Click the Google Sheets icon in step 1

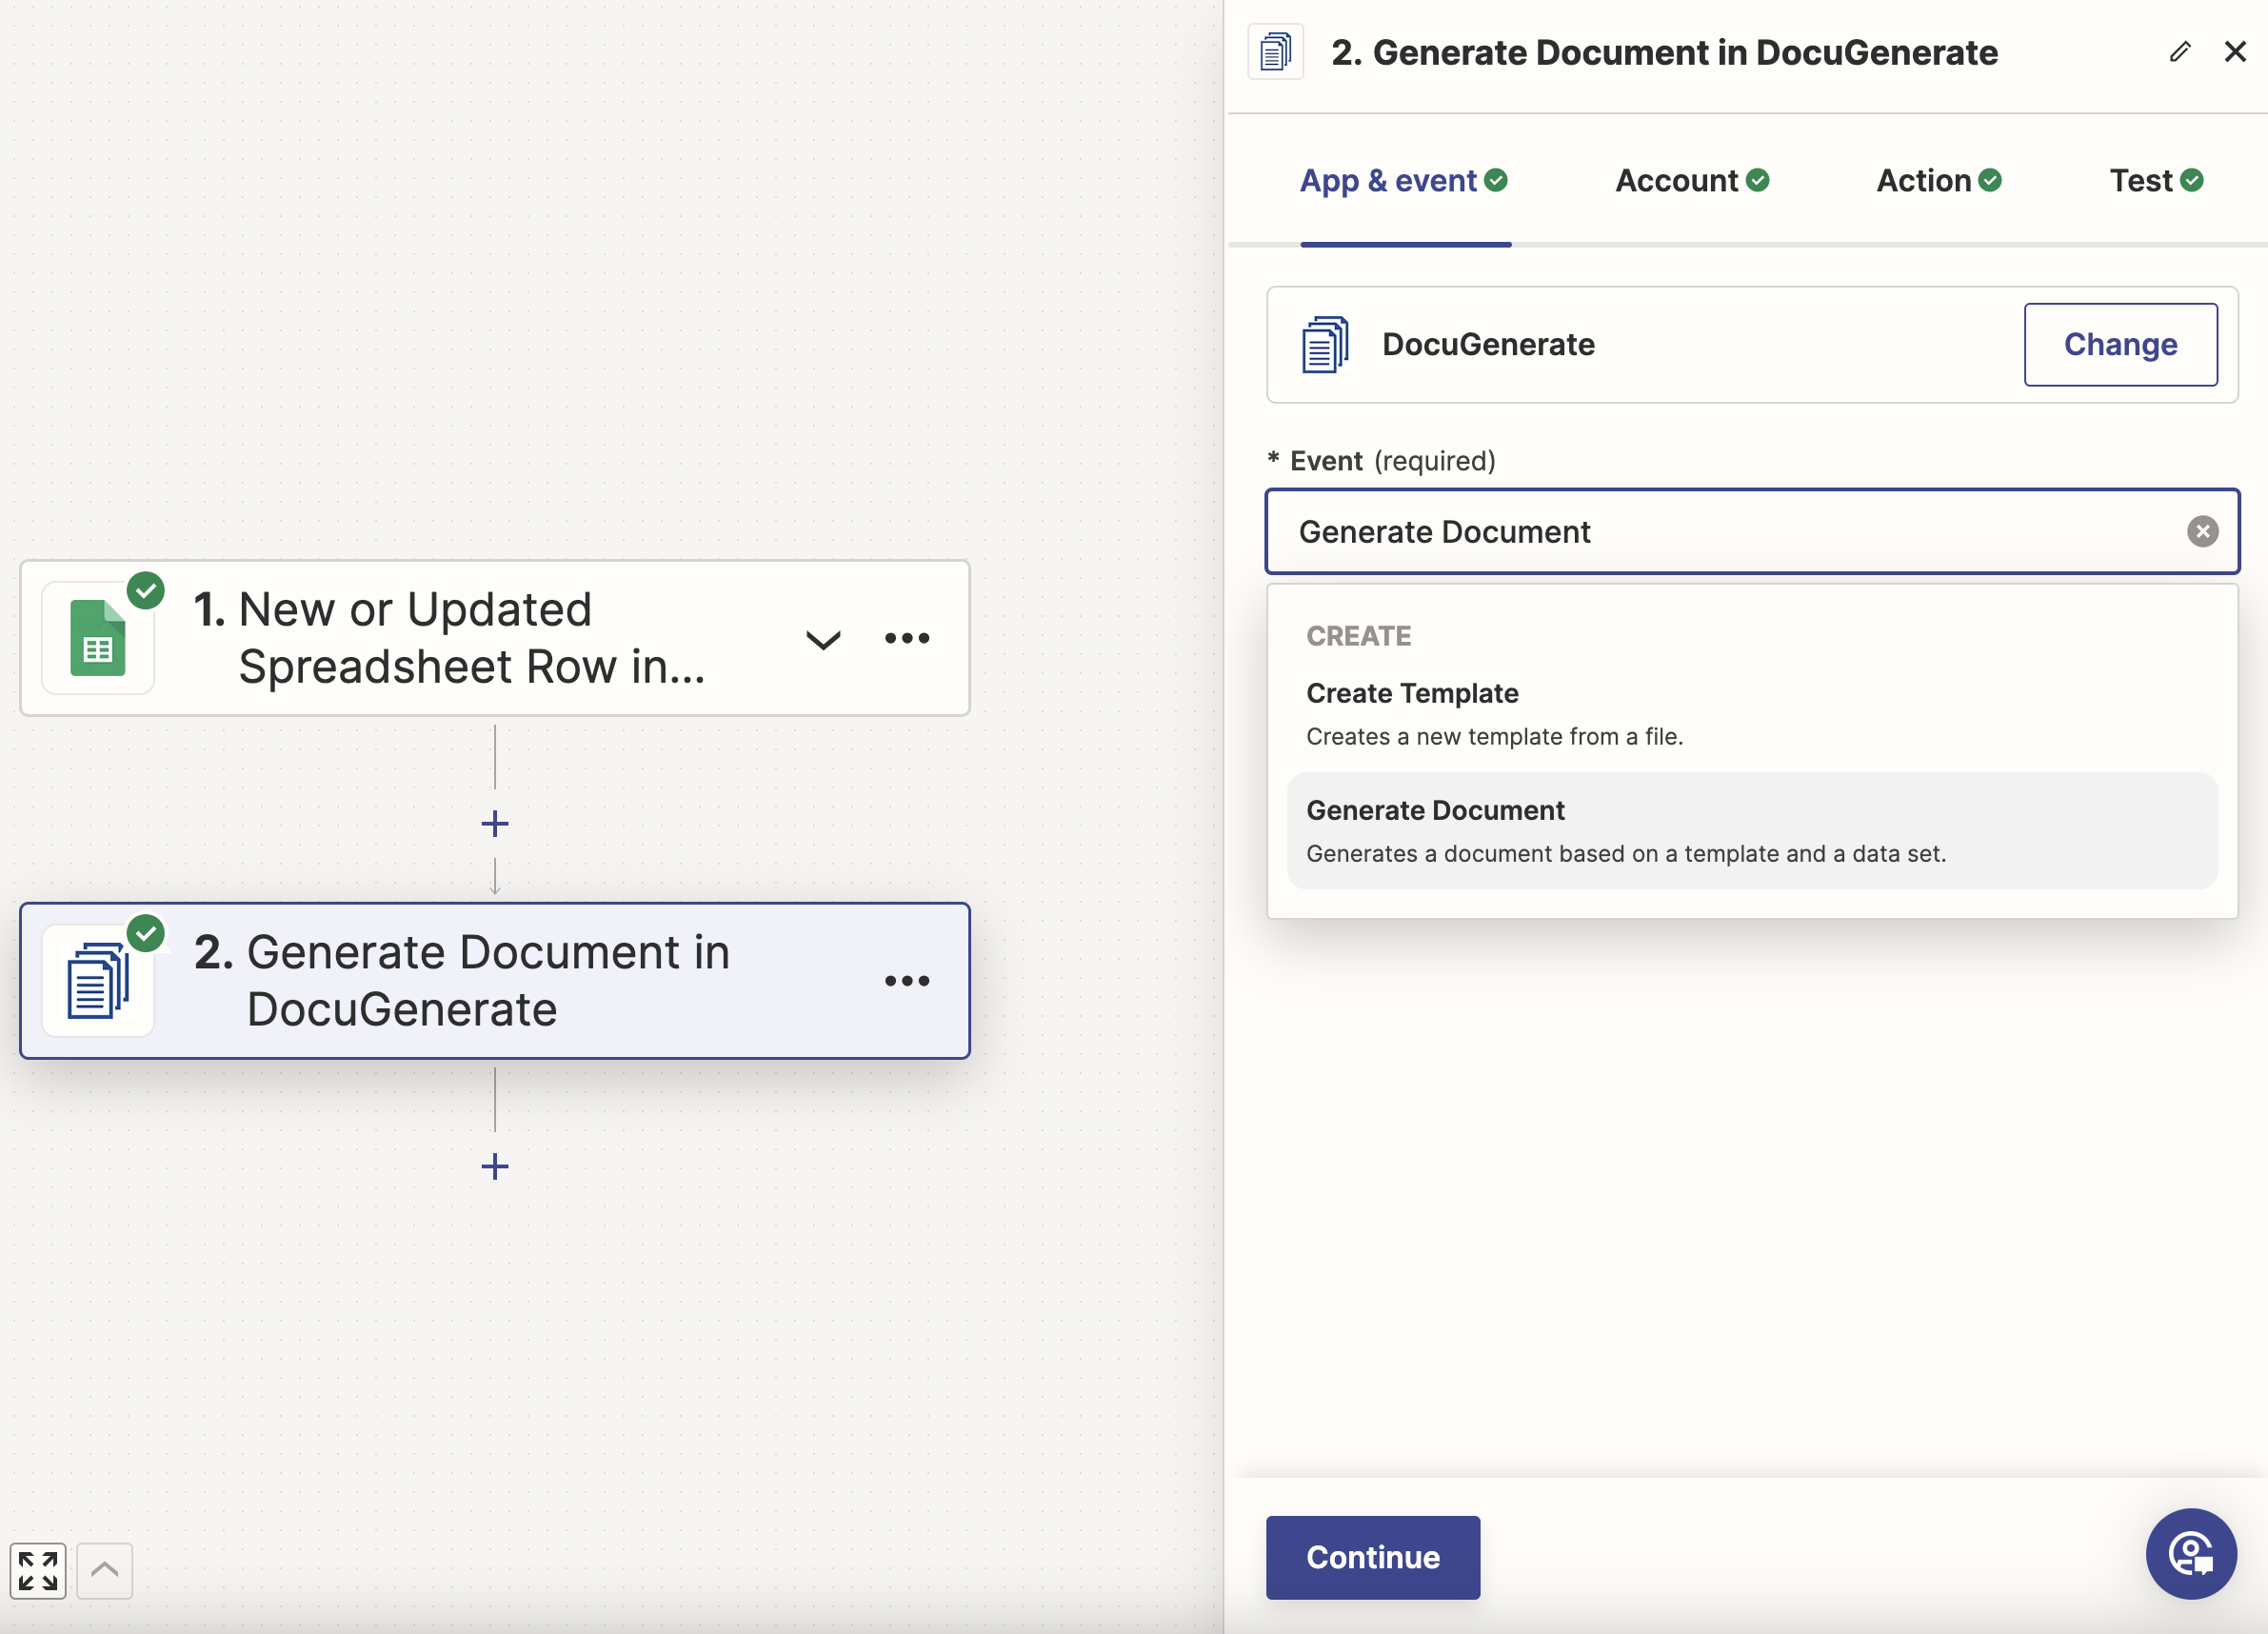[98, 638]
